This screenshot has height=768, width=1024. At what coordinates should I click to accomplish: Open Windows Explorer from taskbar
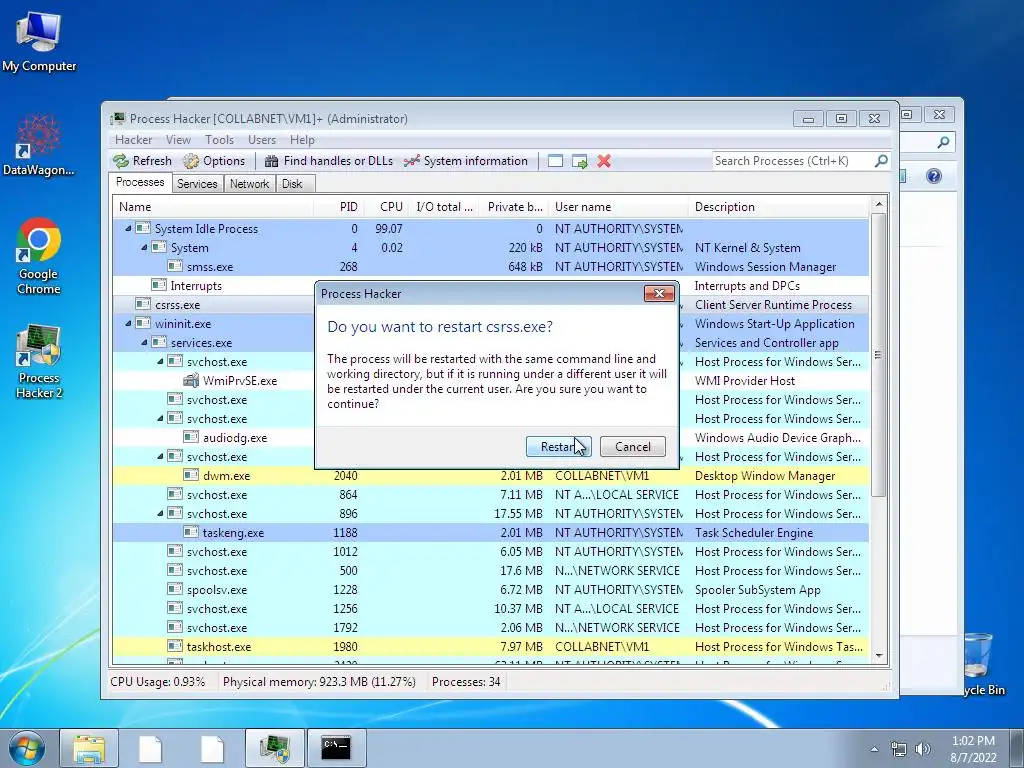tap(89, 748)
